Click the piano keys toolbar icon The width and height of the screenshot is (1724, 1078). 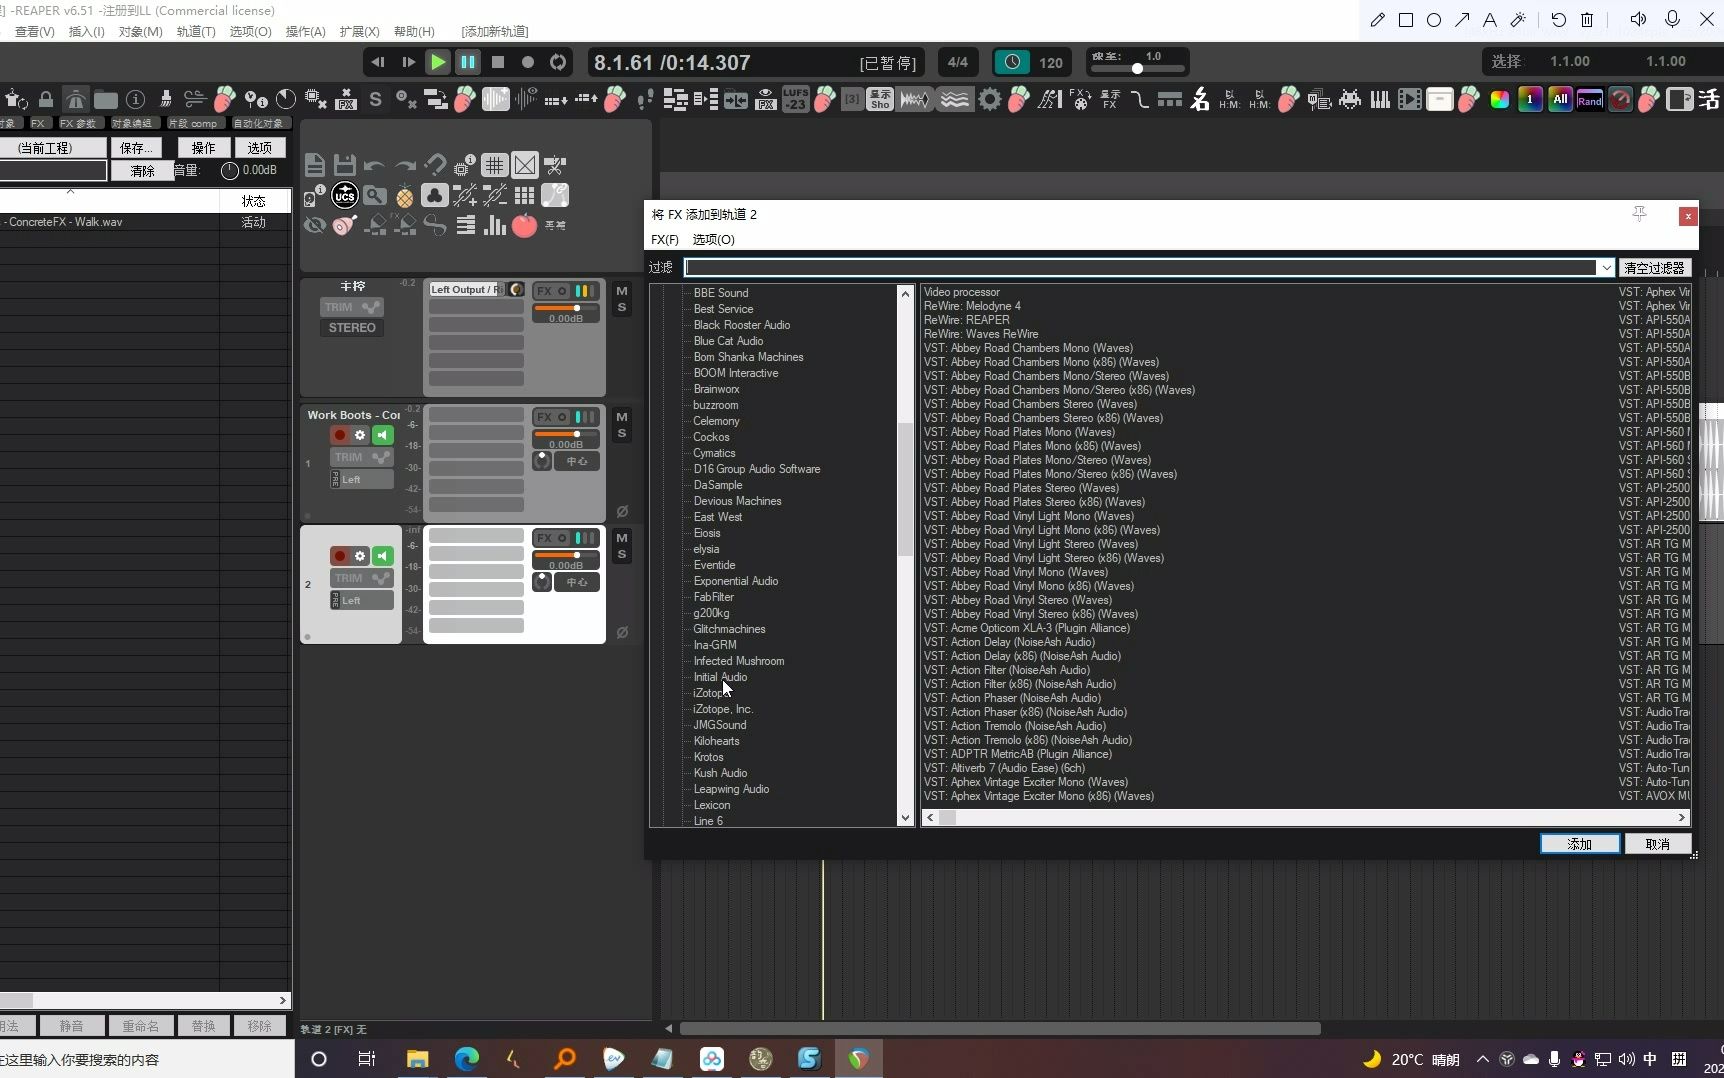1380,99
